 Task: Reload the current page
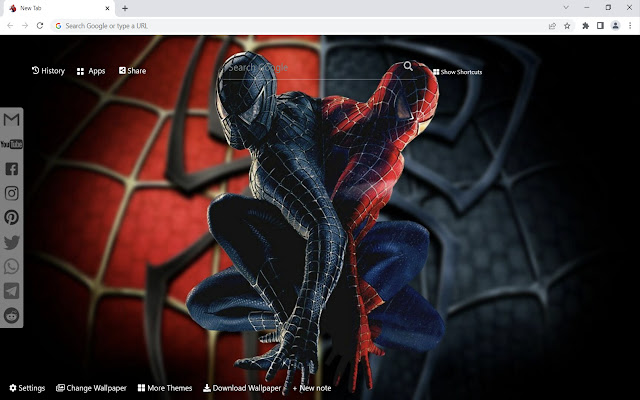pyautogui.click(x=40, y=26)
